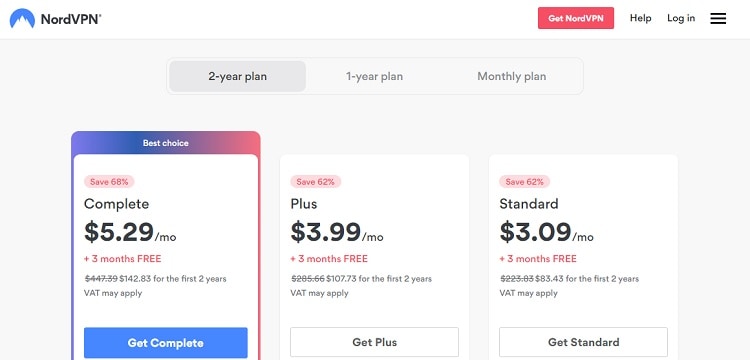Open the Help link

640,18
